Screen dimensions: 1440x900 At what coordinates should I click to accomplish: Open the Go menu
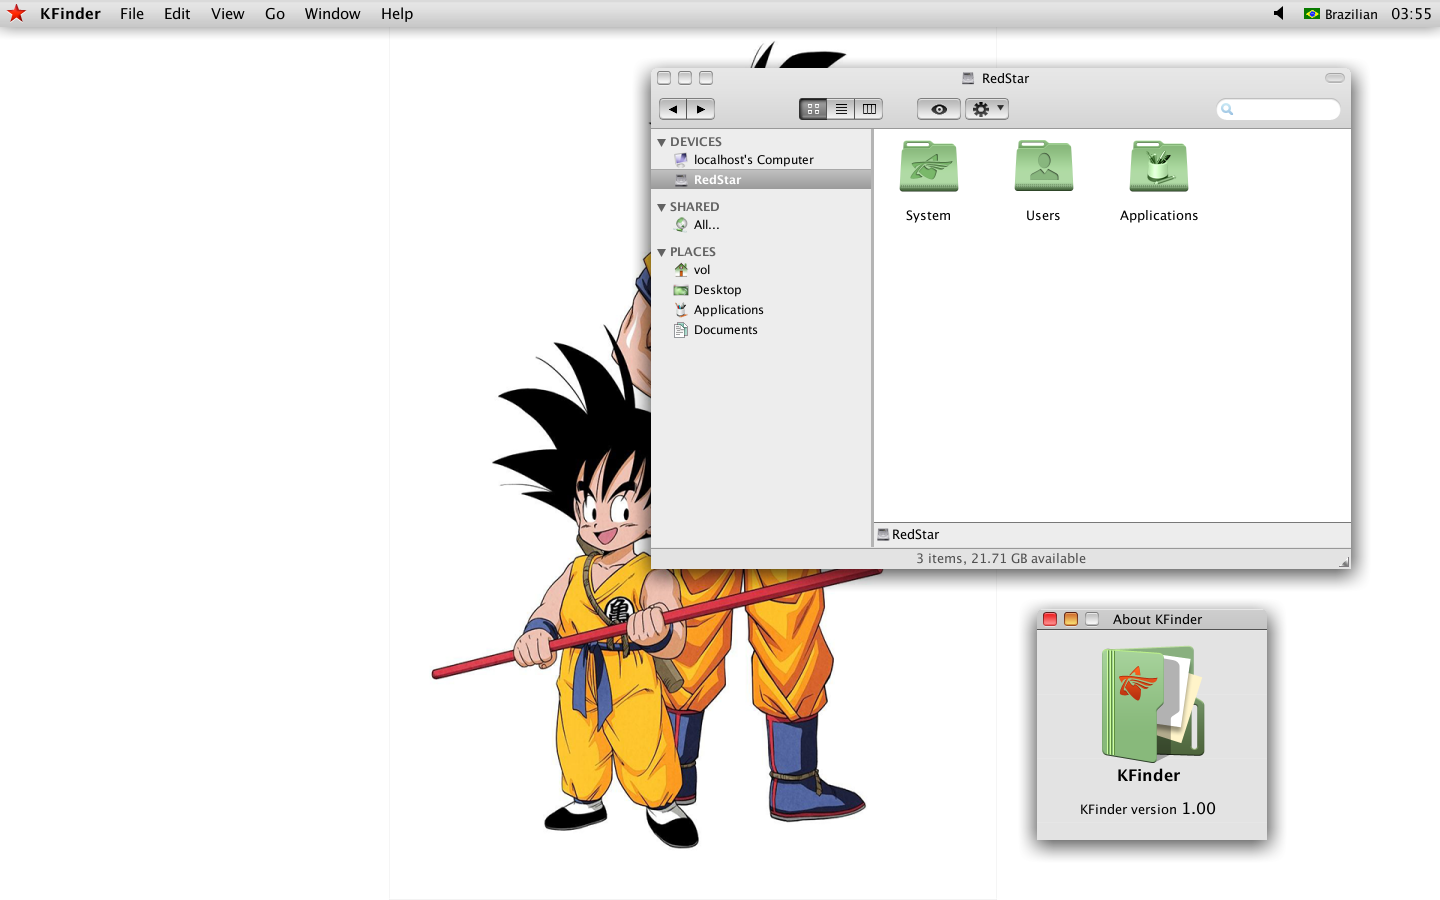point(275,14)
